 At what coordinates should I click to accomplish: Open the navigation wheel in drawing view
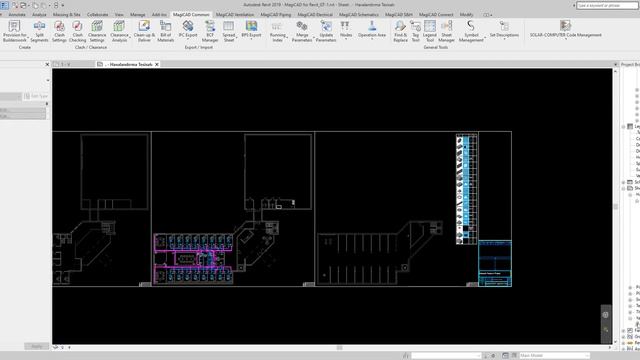pos(605,315)
